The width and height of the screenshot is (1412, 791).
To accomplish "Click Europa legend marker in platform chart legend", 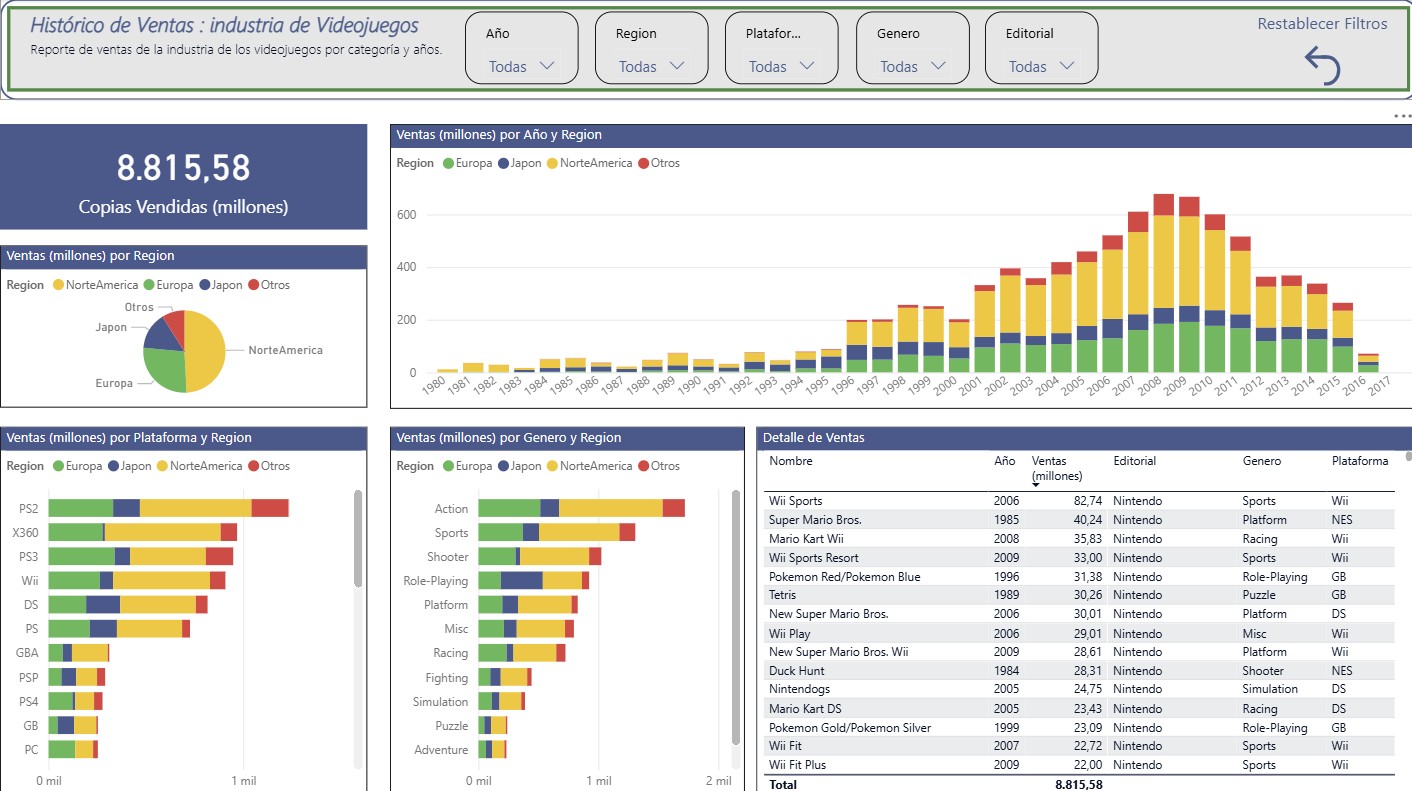I will 58,466.
